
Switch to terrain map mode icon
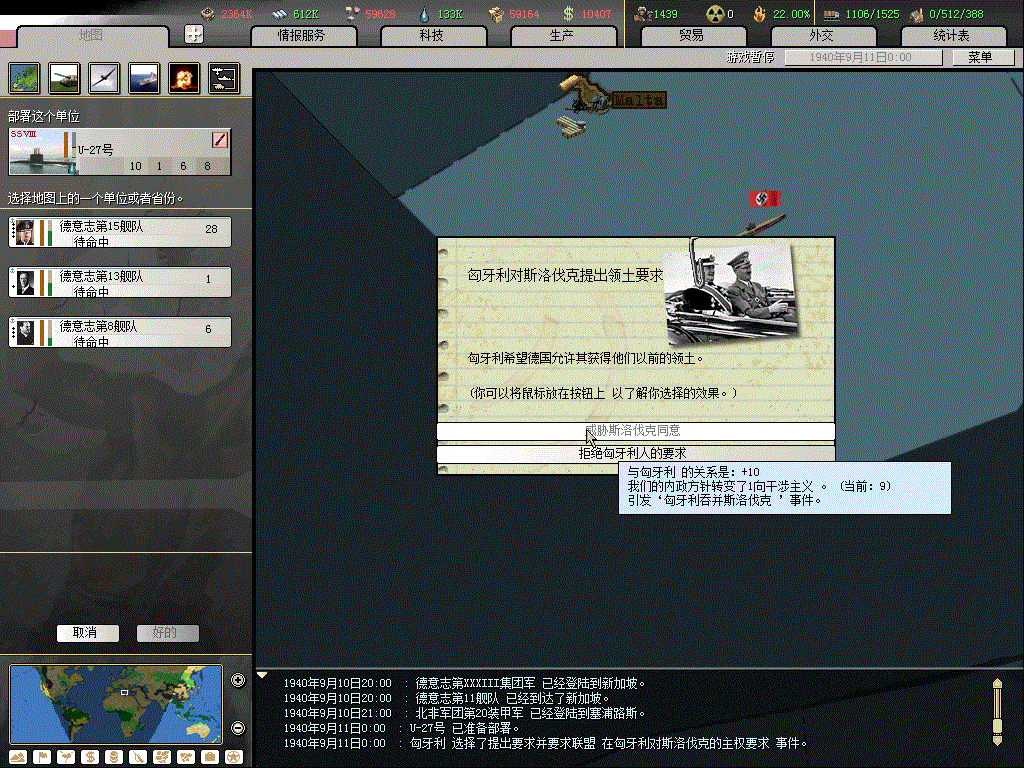(18, 757)
